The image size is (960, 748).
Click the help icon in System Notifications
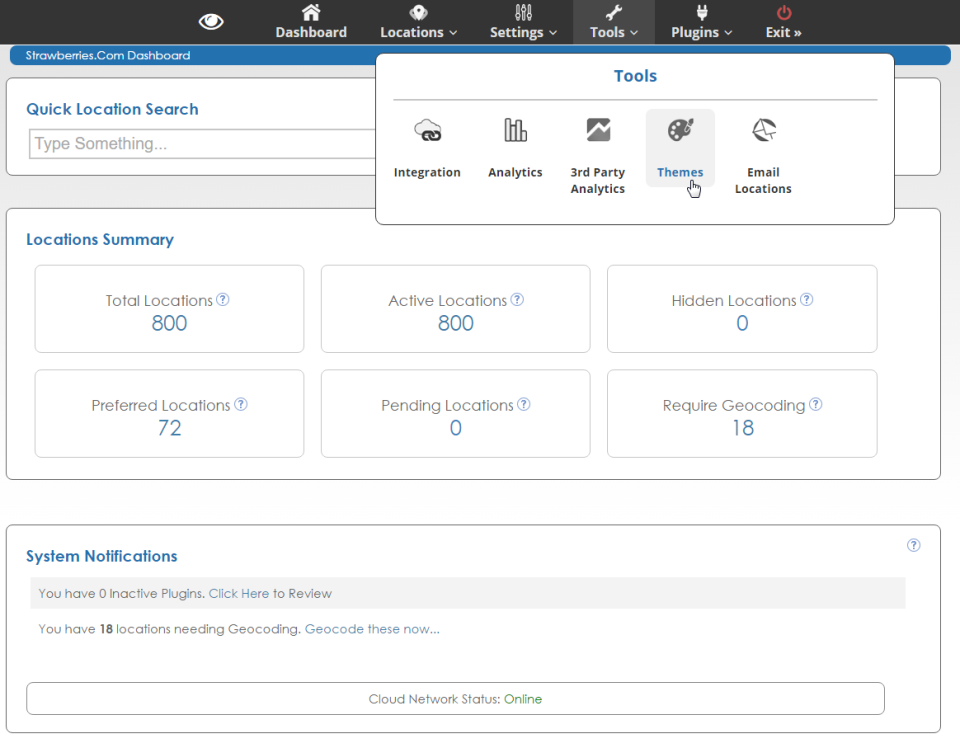click(913, 545)
